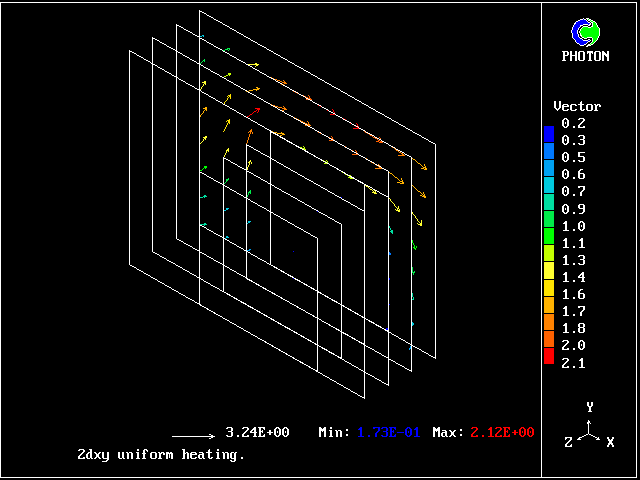
Task: Select the 1.7 value in the legend
Action: [573, 311]
